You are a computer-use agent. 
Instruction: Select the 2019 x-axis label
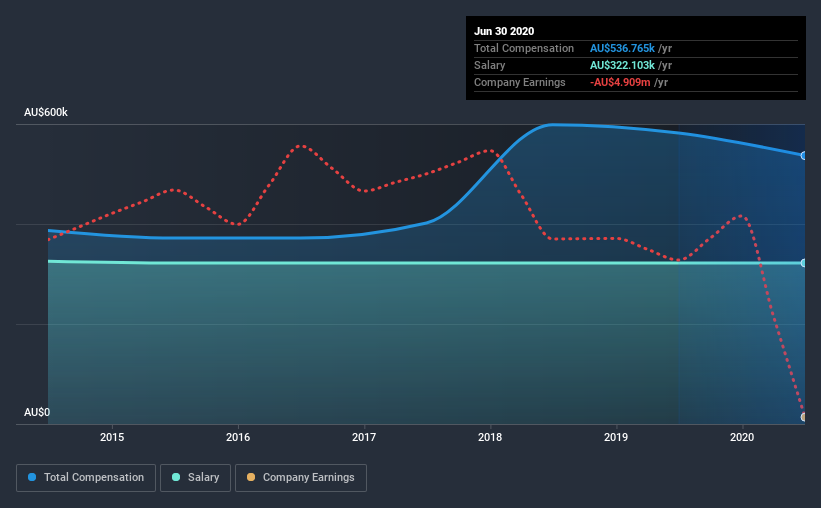[x=616, y=437]
